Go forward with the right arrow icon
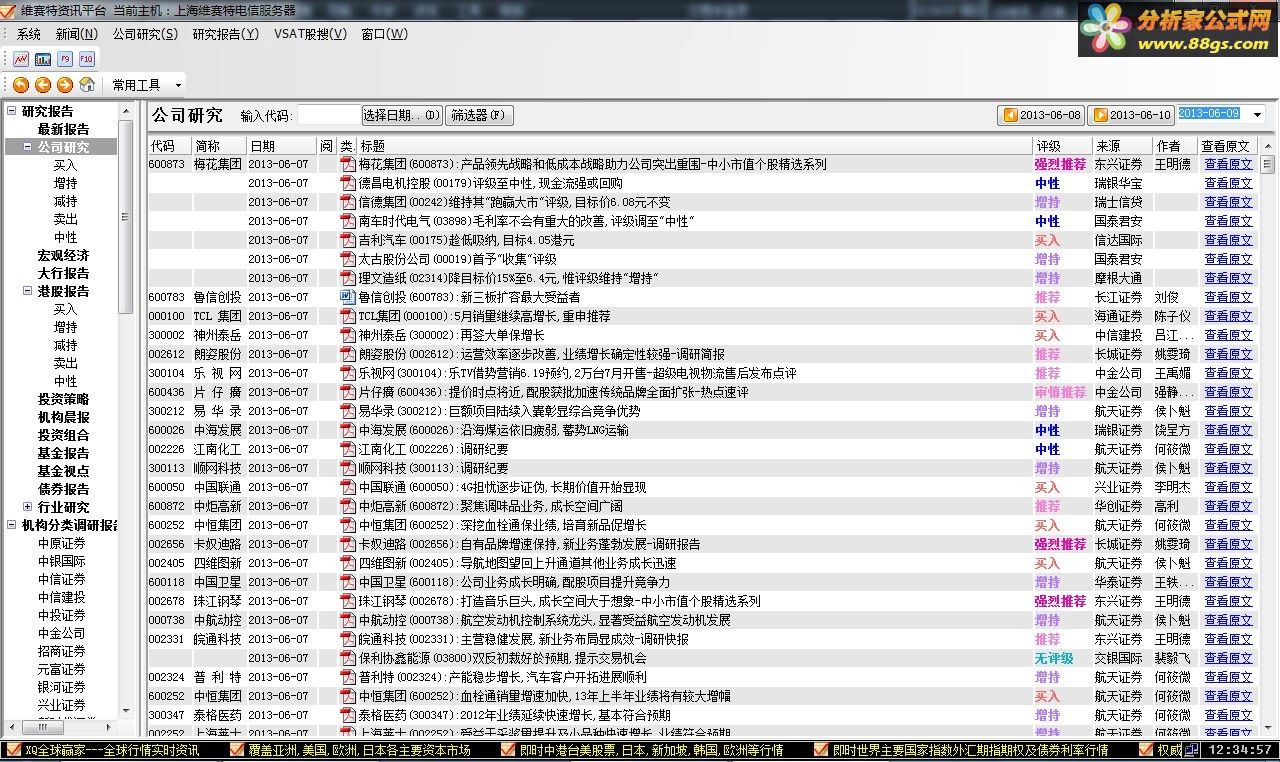Screen dimensions: 1280x762 click(65, 85)
